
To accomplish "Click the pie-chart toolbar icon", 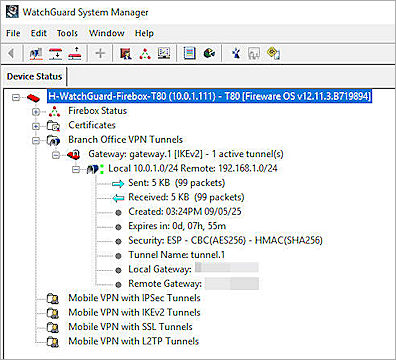I will pos(209,53).
